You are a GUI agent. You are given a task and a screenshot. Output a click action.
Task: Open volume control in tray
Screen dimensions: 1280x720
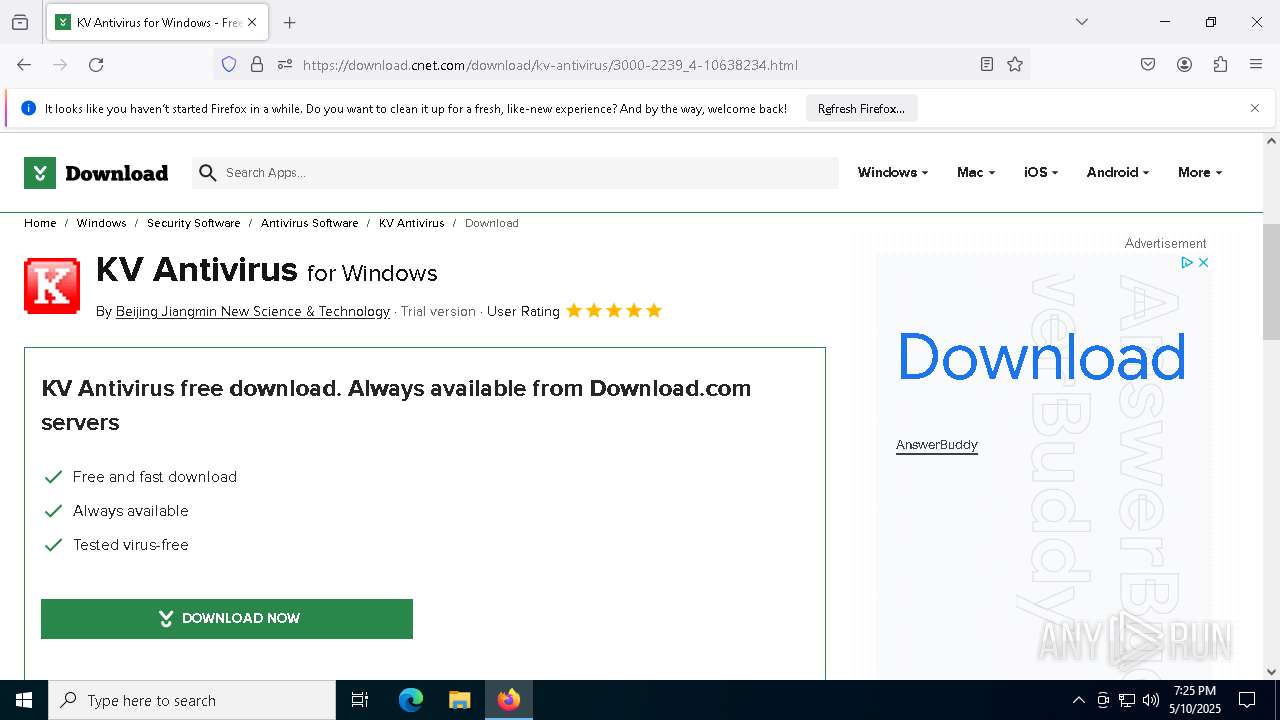(1151, 700)
